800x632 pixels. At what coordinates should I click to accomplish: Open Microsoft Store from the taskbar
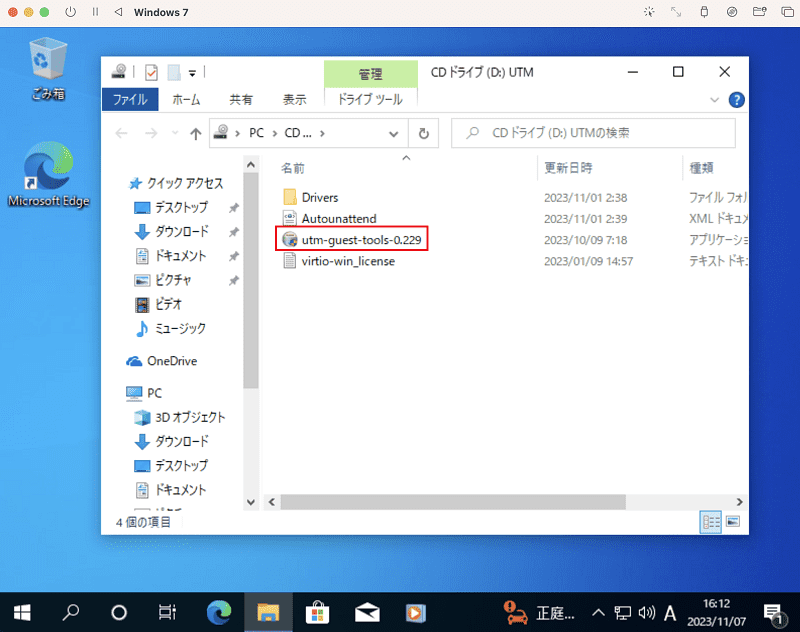point(317,613)
